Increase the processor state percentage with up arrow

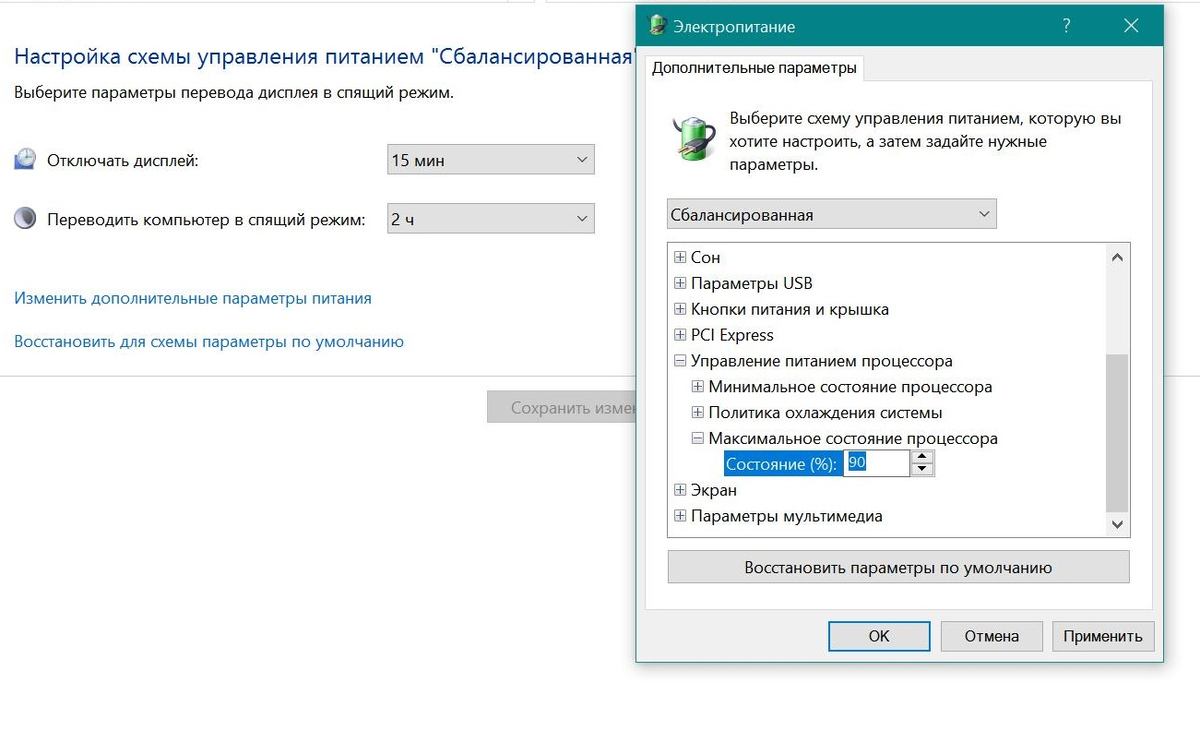pos(923,457)
